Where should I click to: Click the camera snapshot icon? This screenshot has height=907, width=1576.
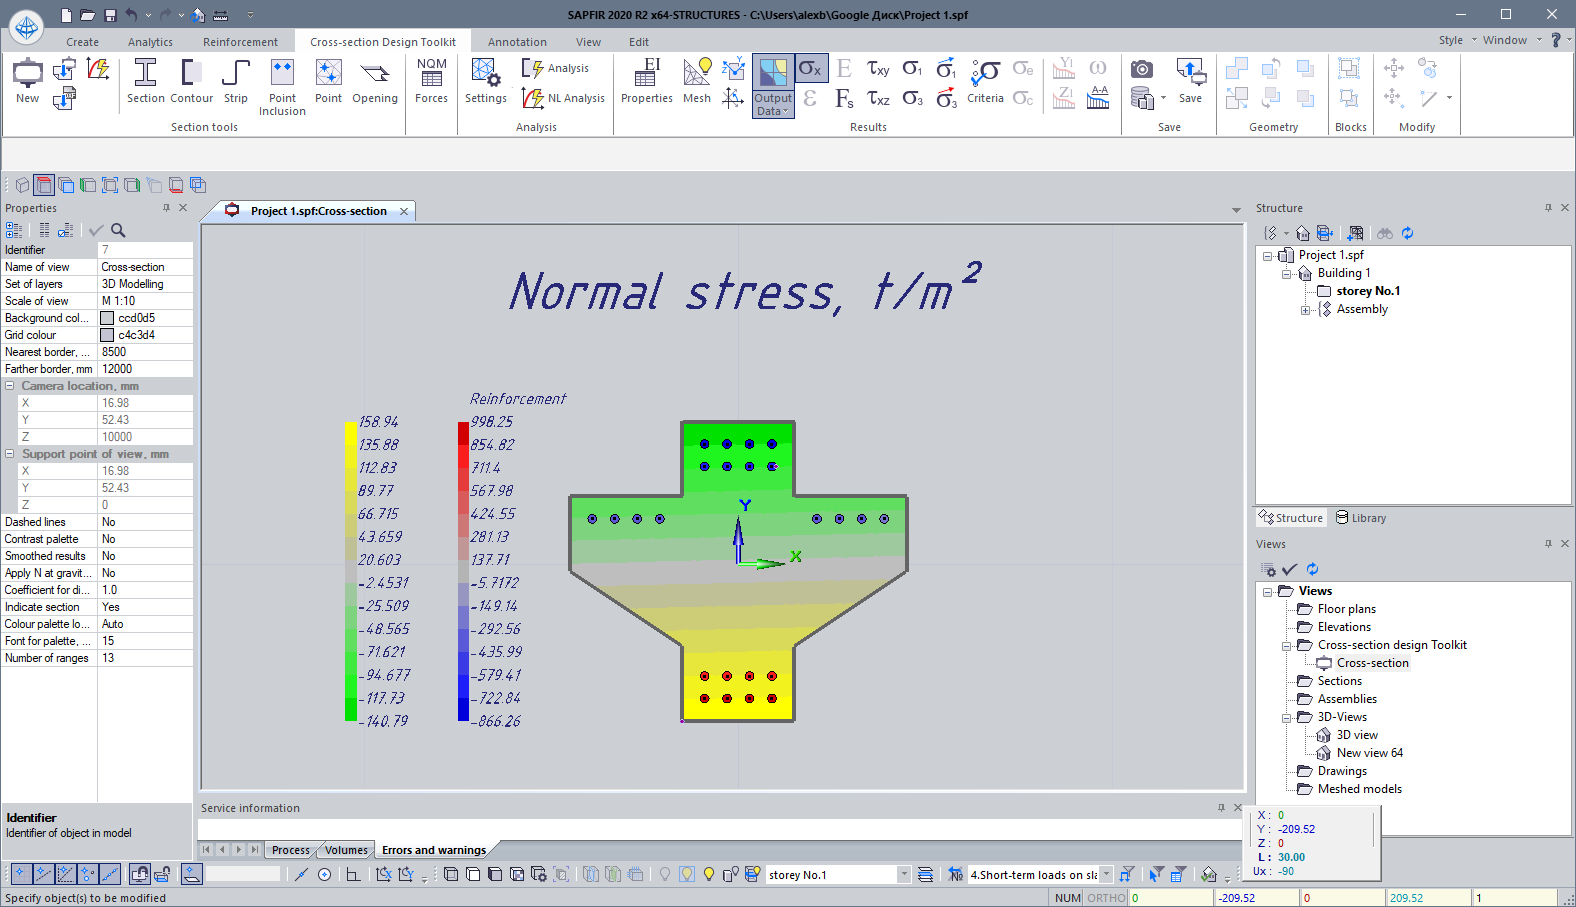1141,69
